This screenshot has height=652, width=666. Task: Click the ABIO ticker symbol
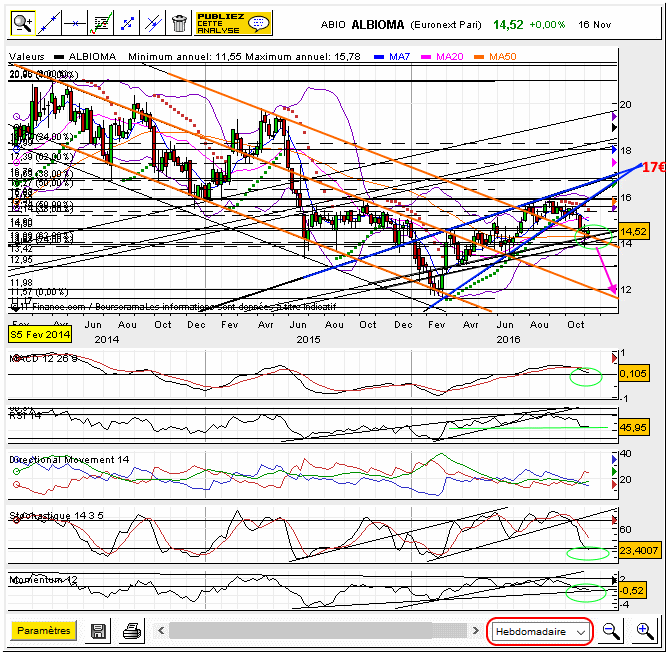[x=333, y=25]
